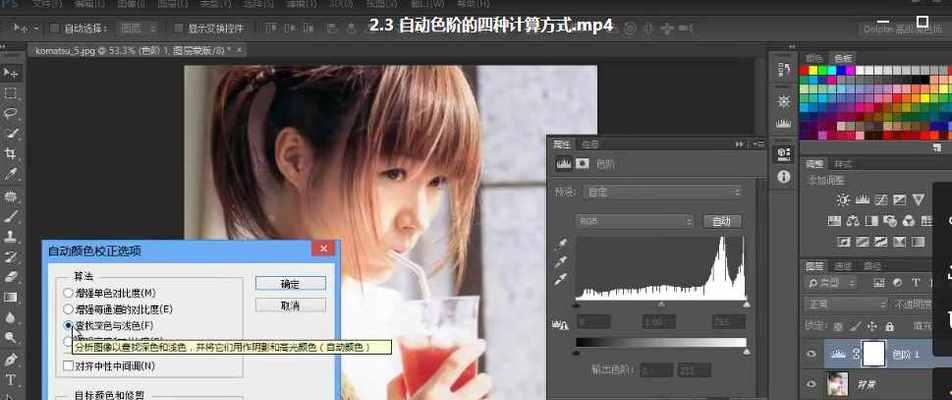Click 取消 in the auto color dialog
952x400 pixels.
tap(290, 305)
